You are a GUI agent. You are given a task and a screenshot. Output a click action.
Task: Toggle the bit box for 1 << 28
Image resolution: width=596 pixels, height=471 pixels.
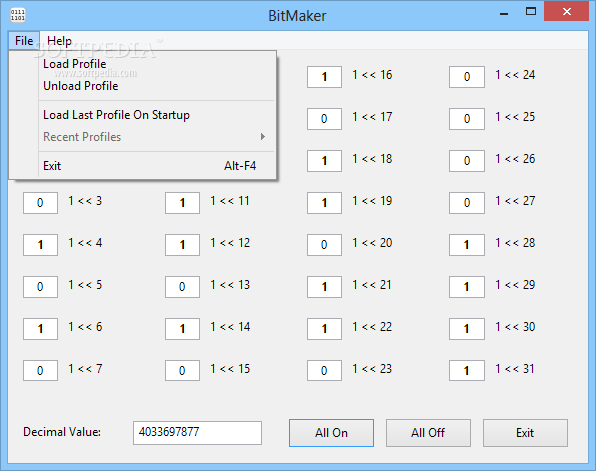[x=467, y=245]
